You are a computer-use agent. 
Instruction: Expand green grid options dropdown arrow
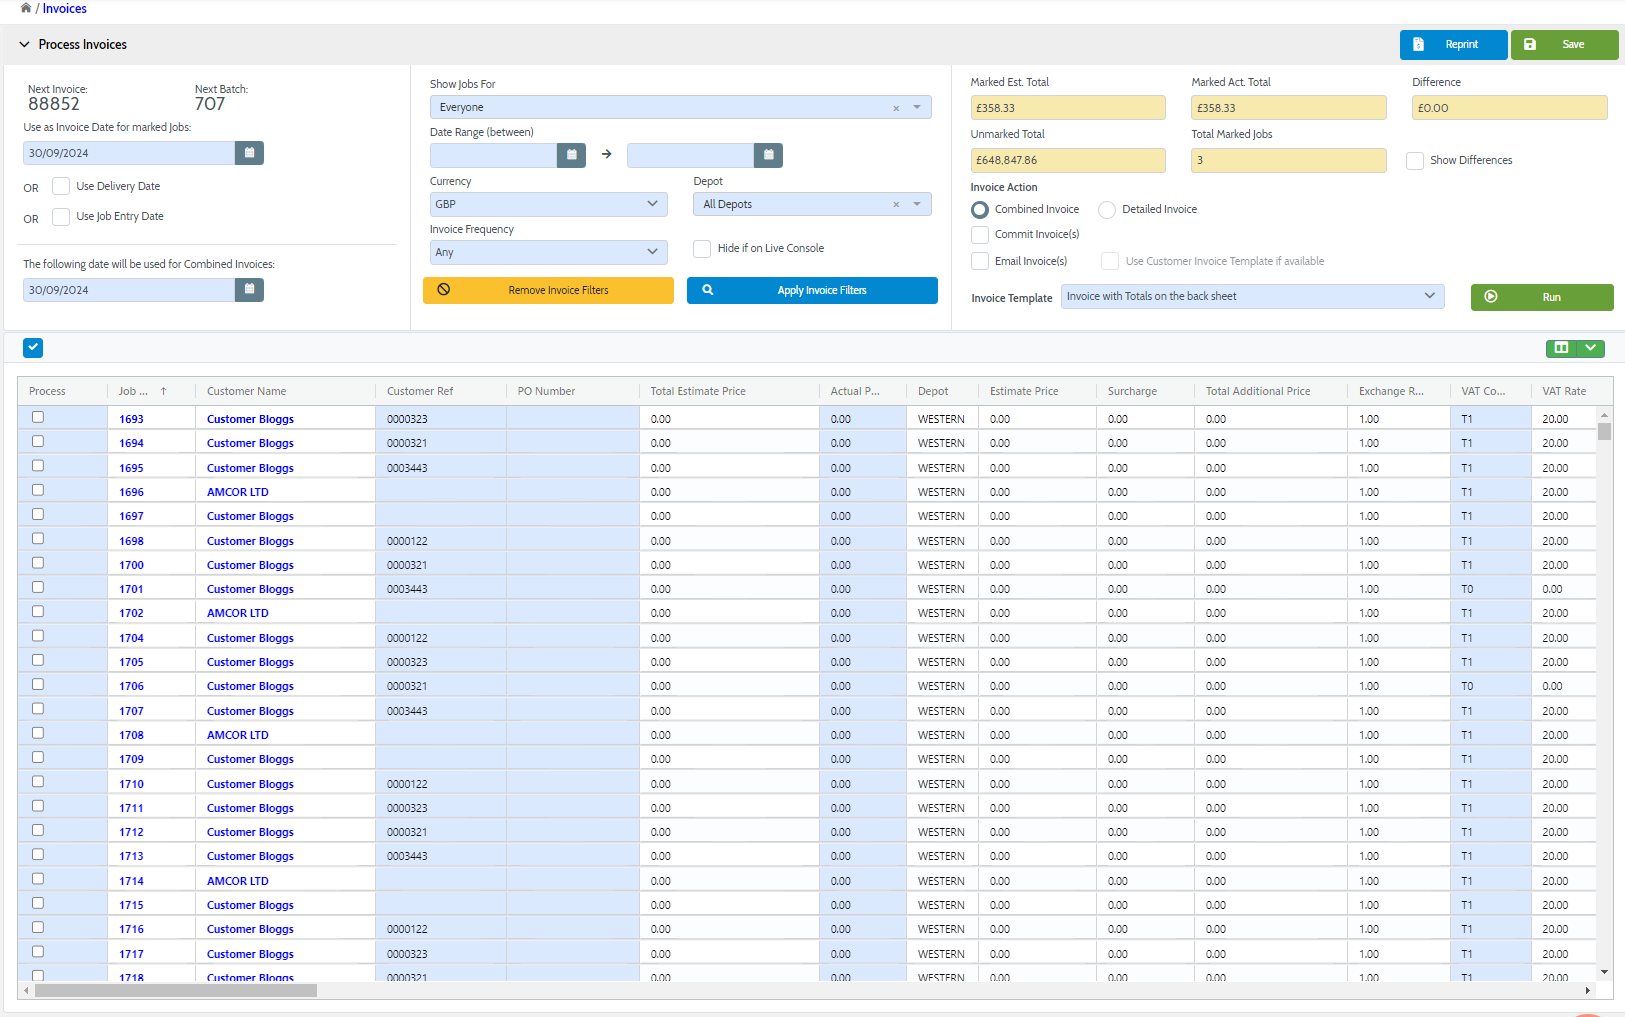(x=1591, y=348)
